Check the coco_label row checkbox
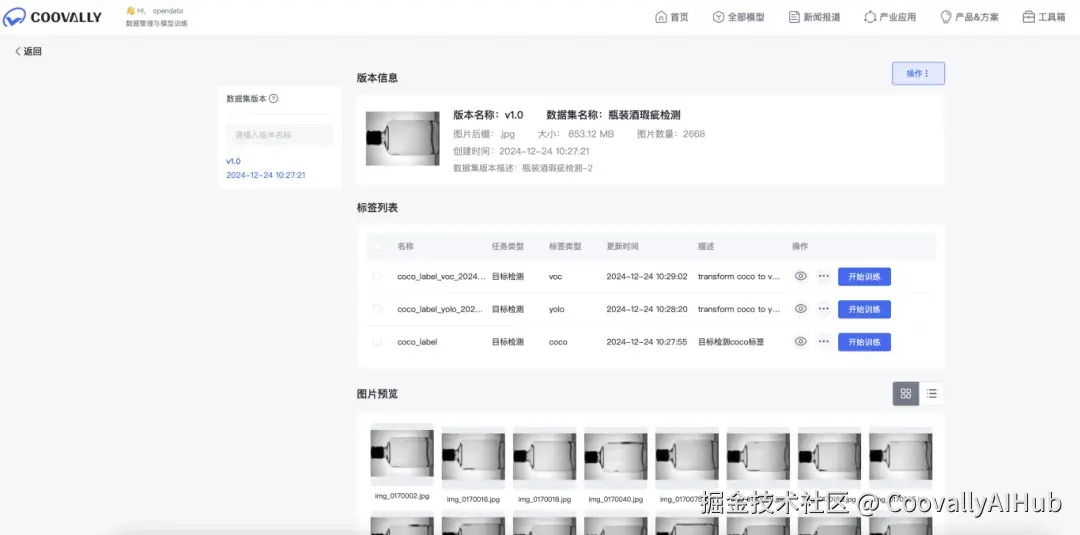This screenshot has width=1080, height=535. tap(377, 342)
